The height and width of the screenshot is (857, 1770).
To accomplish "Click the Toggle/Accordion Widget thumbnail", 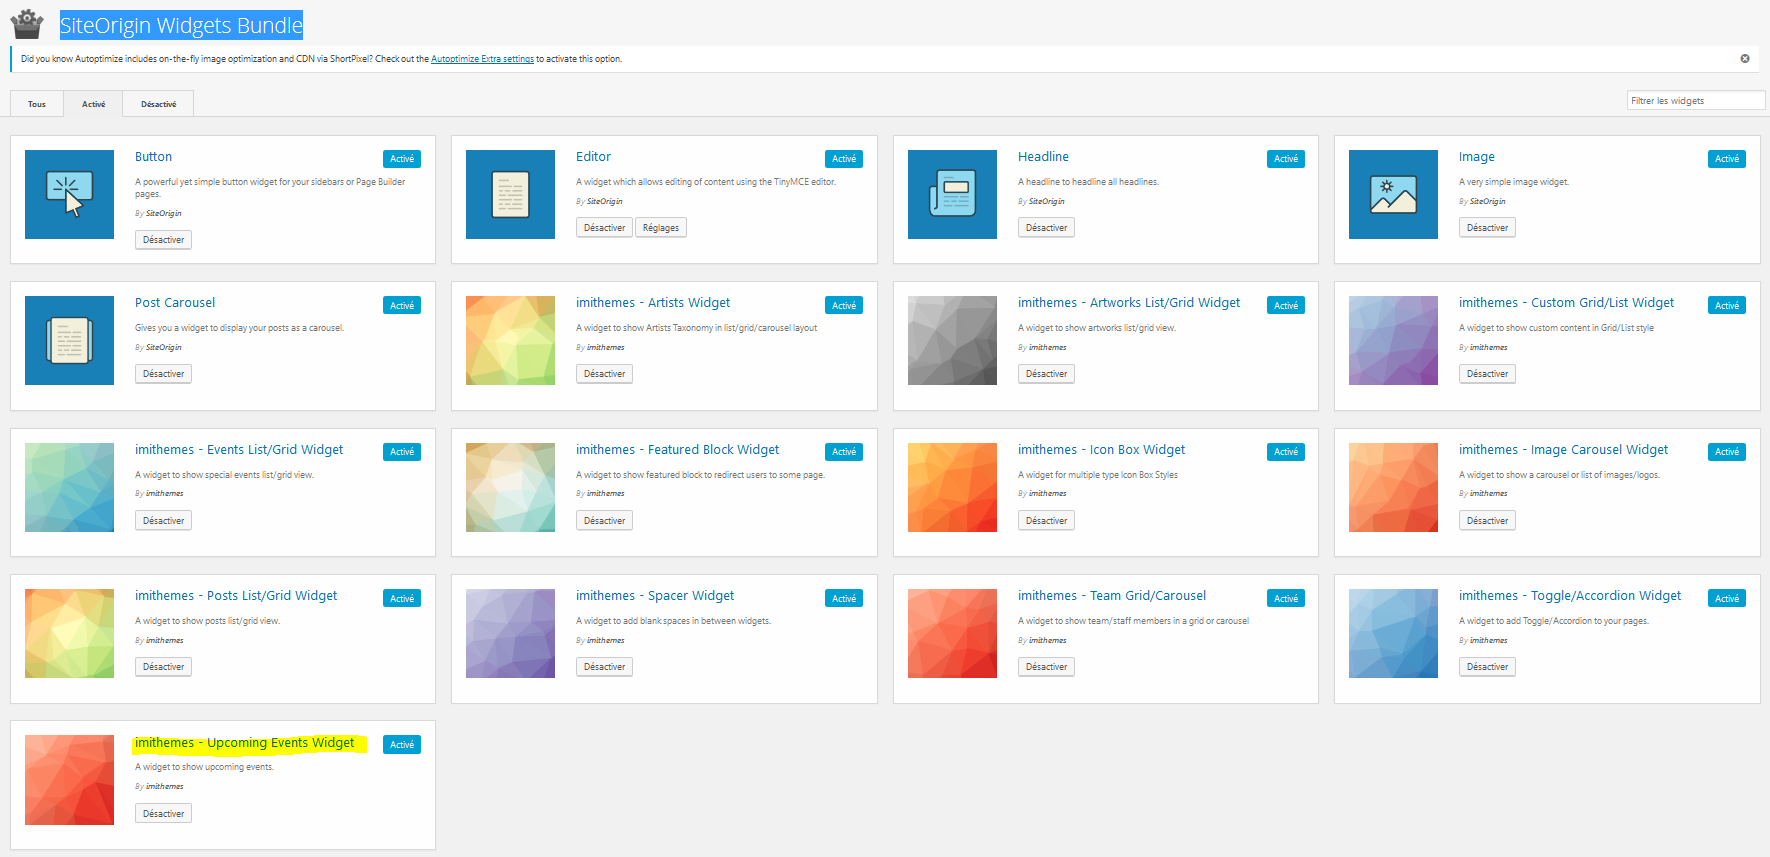I will [1393, 633].
